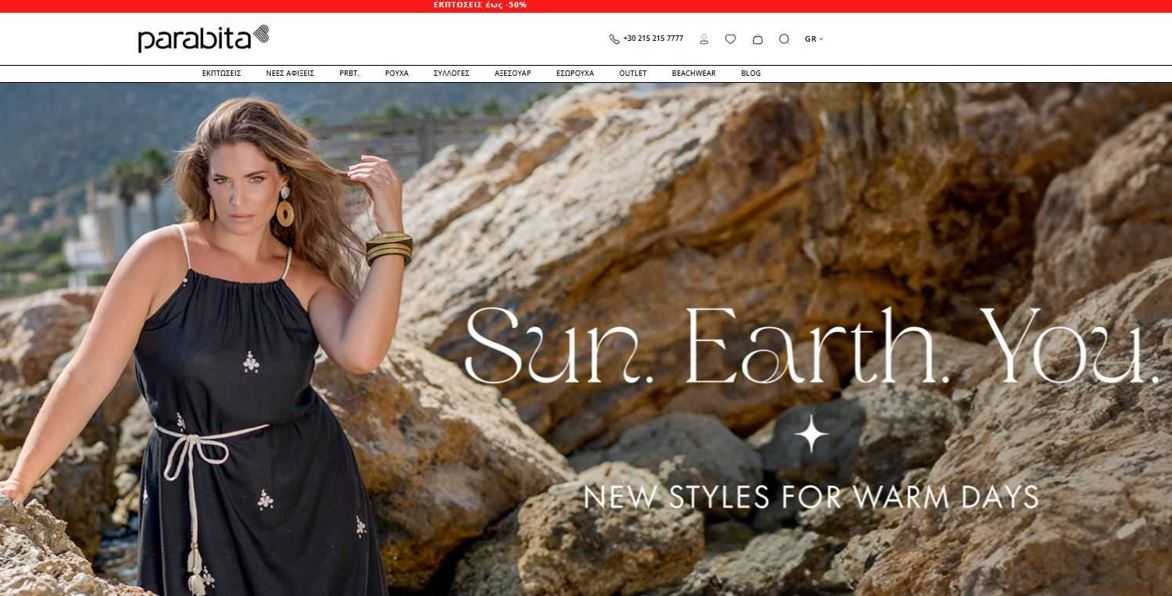Expand the GR language dropdown

click(x=813, y=39)
